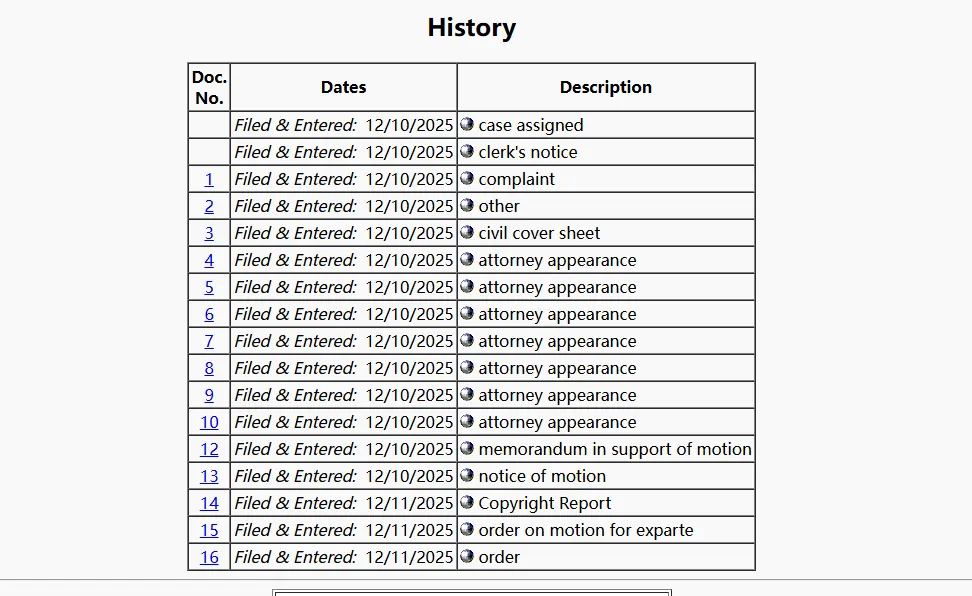Click the globe icon next to clerk's notice
Viewport: 972px width, 596px height.
tap(467, 152)
